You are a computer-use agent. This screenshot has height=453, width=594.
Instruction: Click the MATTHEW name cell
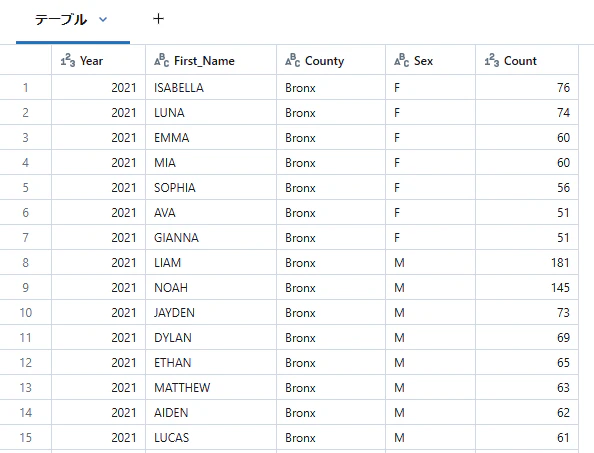point(211,387)
